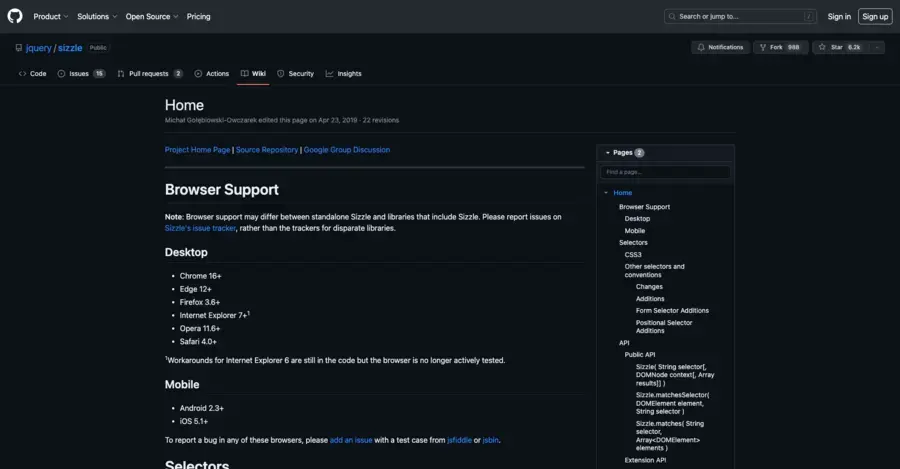Open the Solutions dropdown menu

tap(97, 17)
